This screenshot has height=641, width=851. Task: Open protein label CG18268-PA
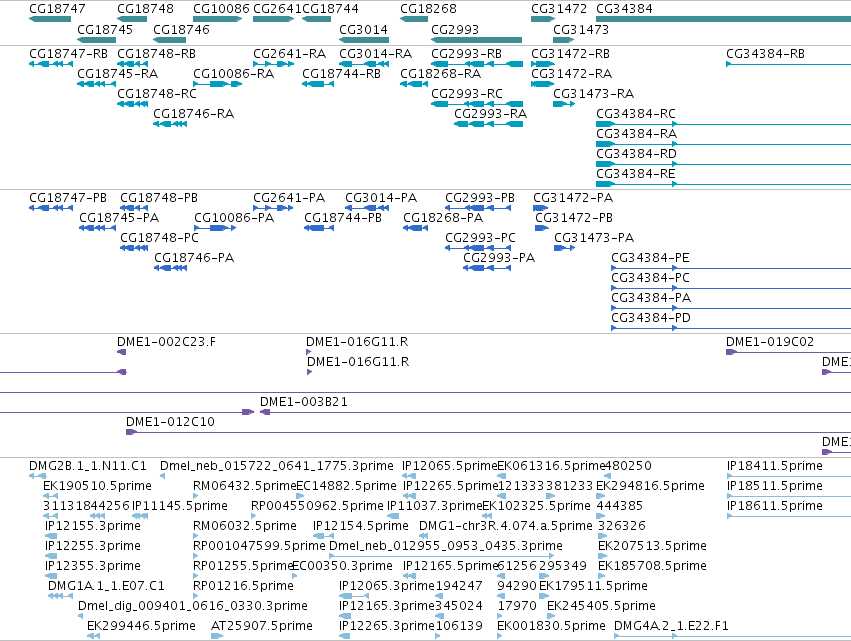(x=443, y=218)
